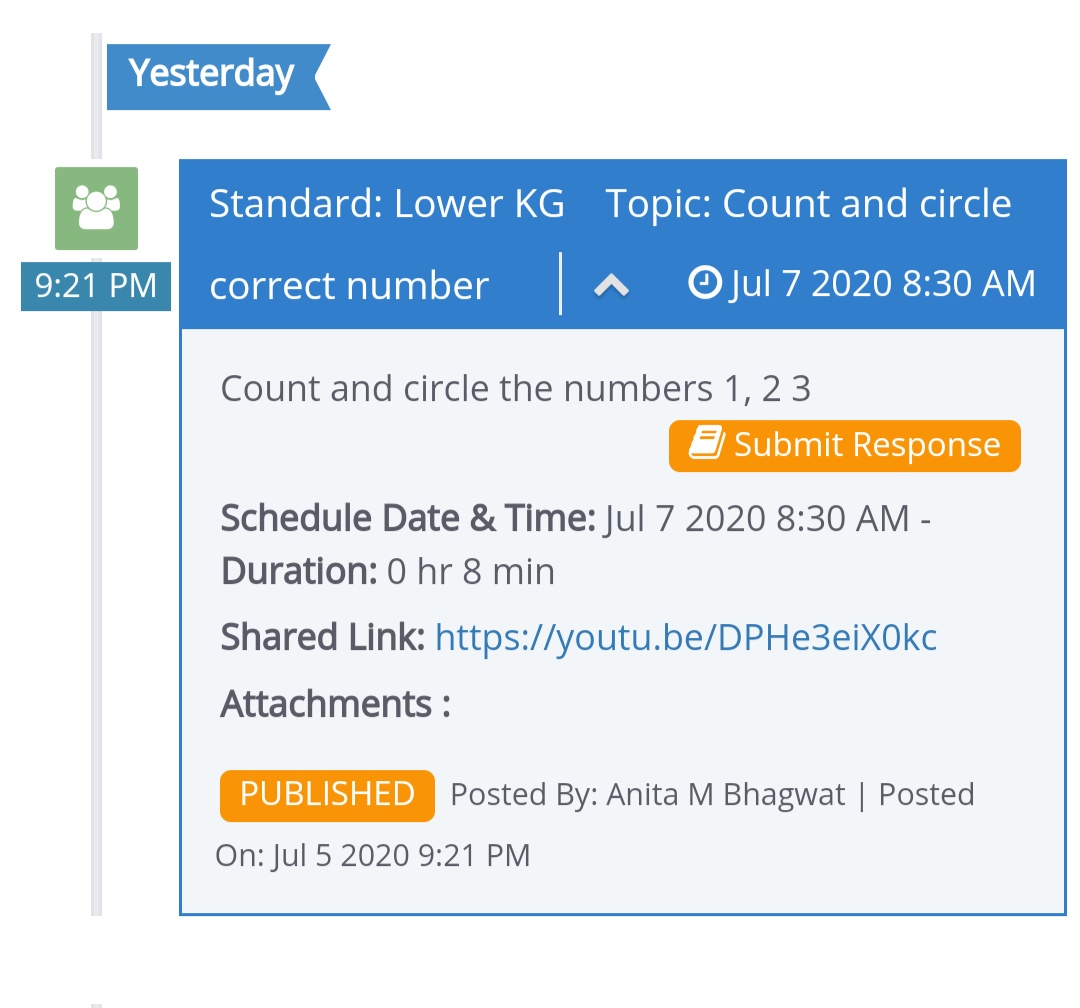1080x1008 pixels.
Task: Select the description Count and circle the numbers
Action: pyautogui.click(x=515, y=389)
